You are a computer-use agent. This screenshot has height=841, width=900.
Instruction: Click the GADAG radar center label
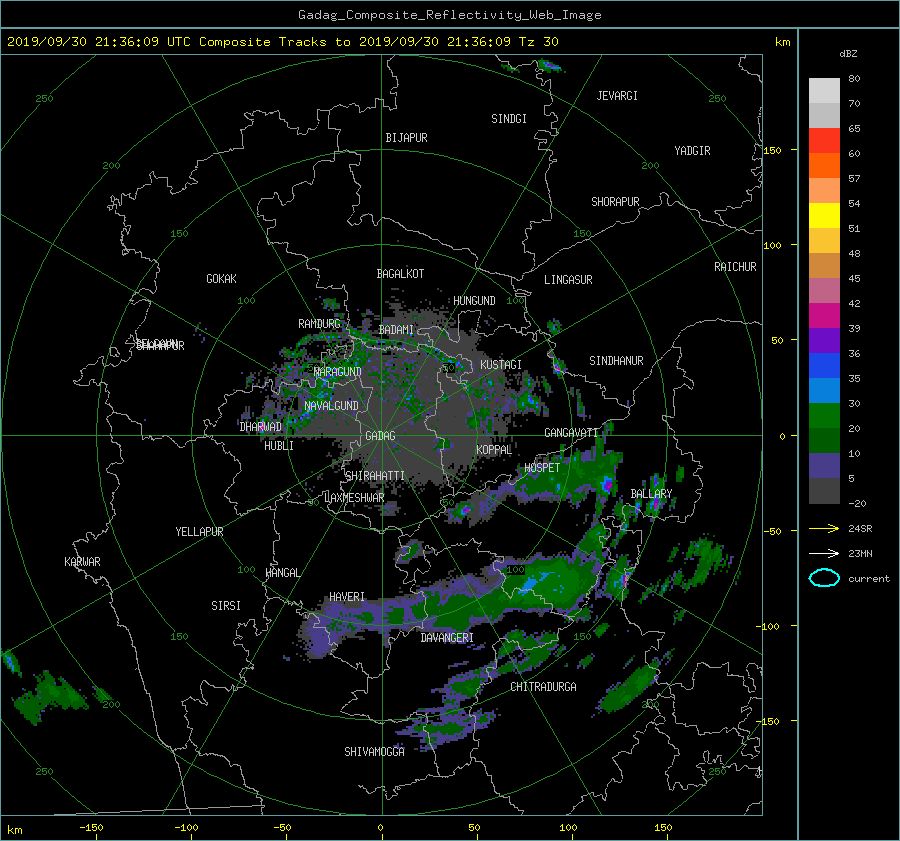point(381,436)
